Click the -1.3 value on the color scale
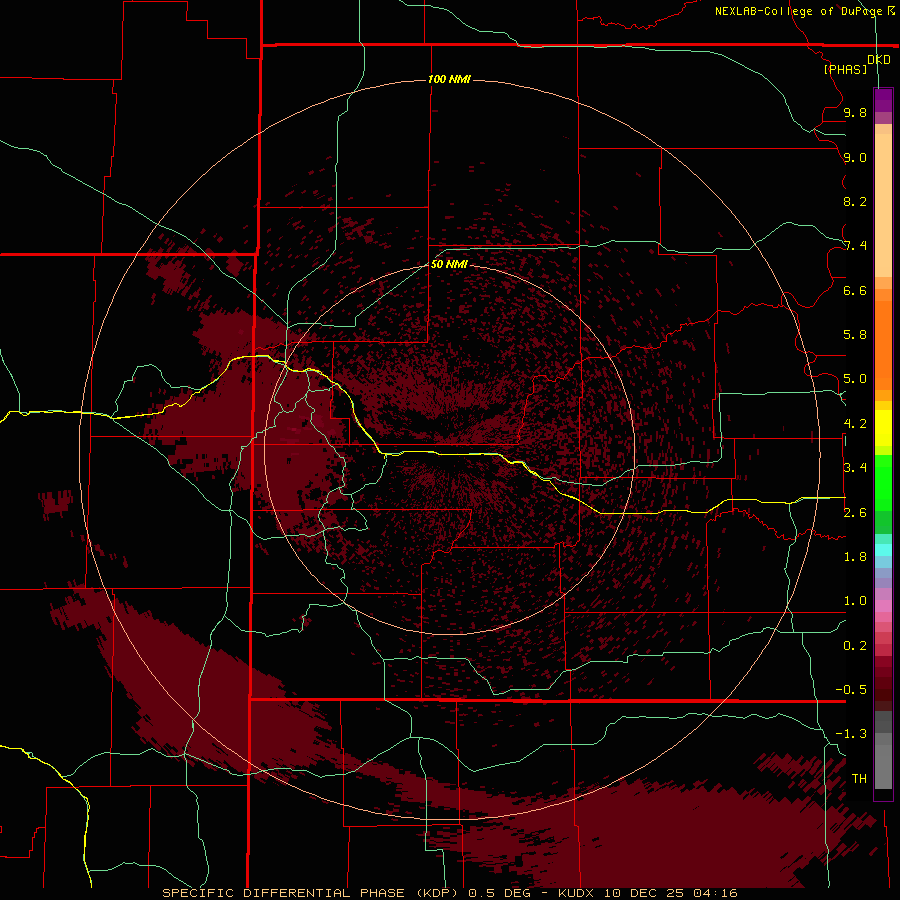This screenshot has height=900, width=900. click(851, 734)
